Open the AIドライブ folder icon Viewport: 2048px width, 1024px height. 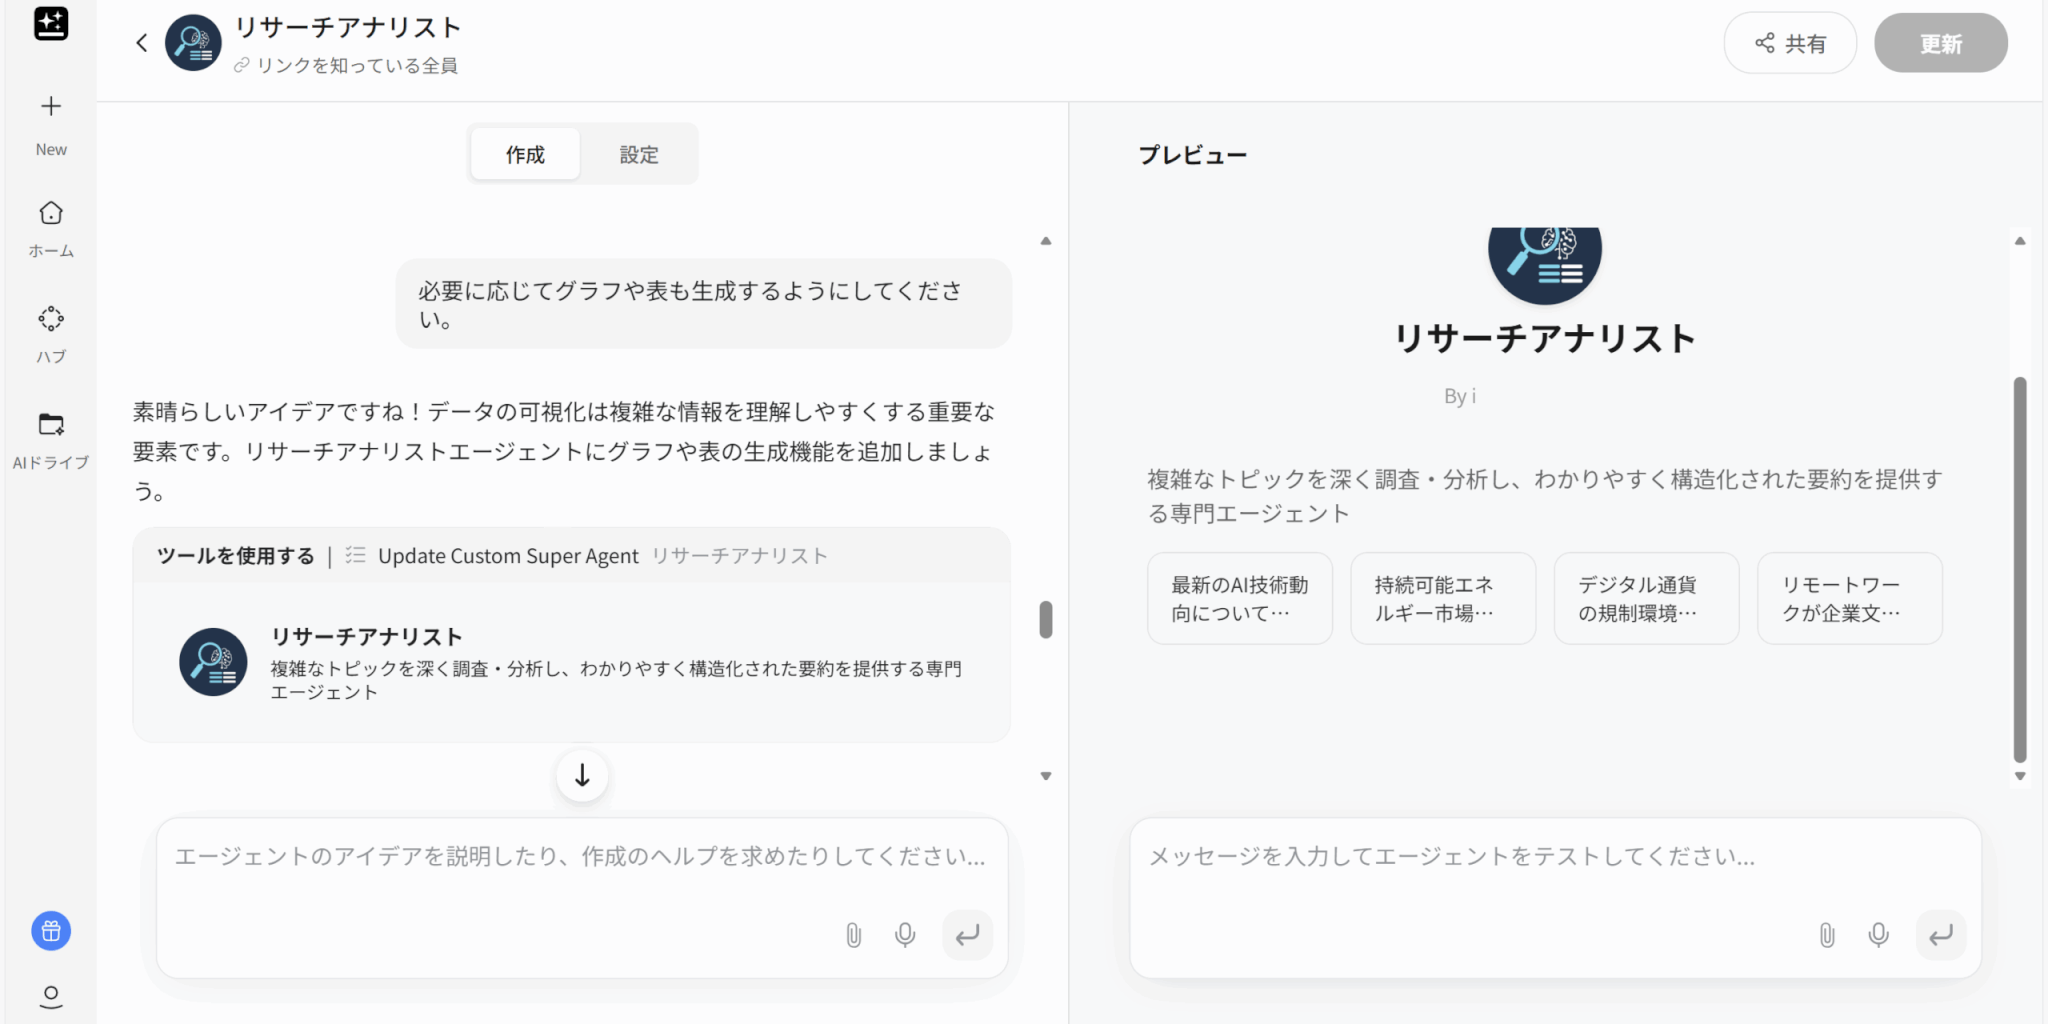tap(51, 424)
